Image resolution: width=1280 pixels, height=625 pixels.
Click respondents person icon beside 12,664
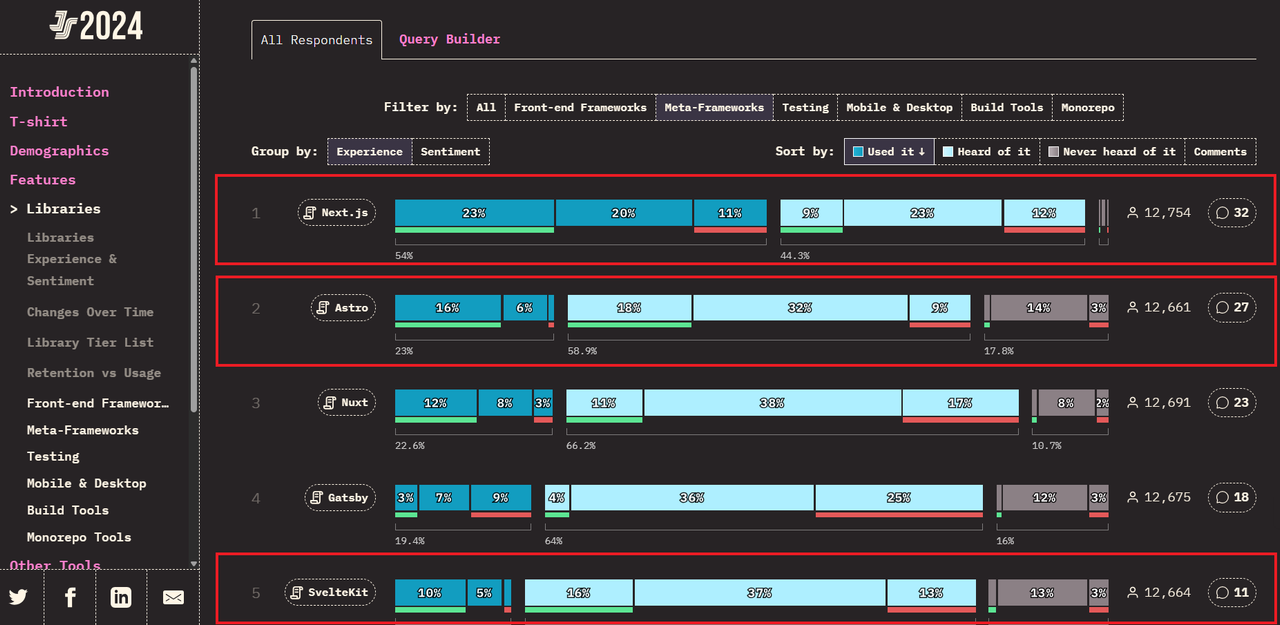1133,593
